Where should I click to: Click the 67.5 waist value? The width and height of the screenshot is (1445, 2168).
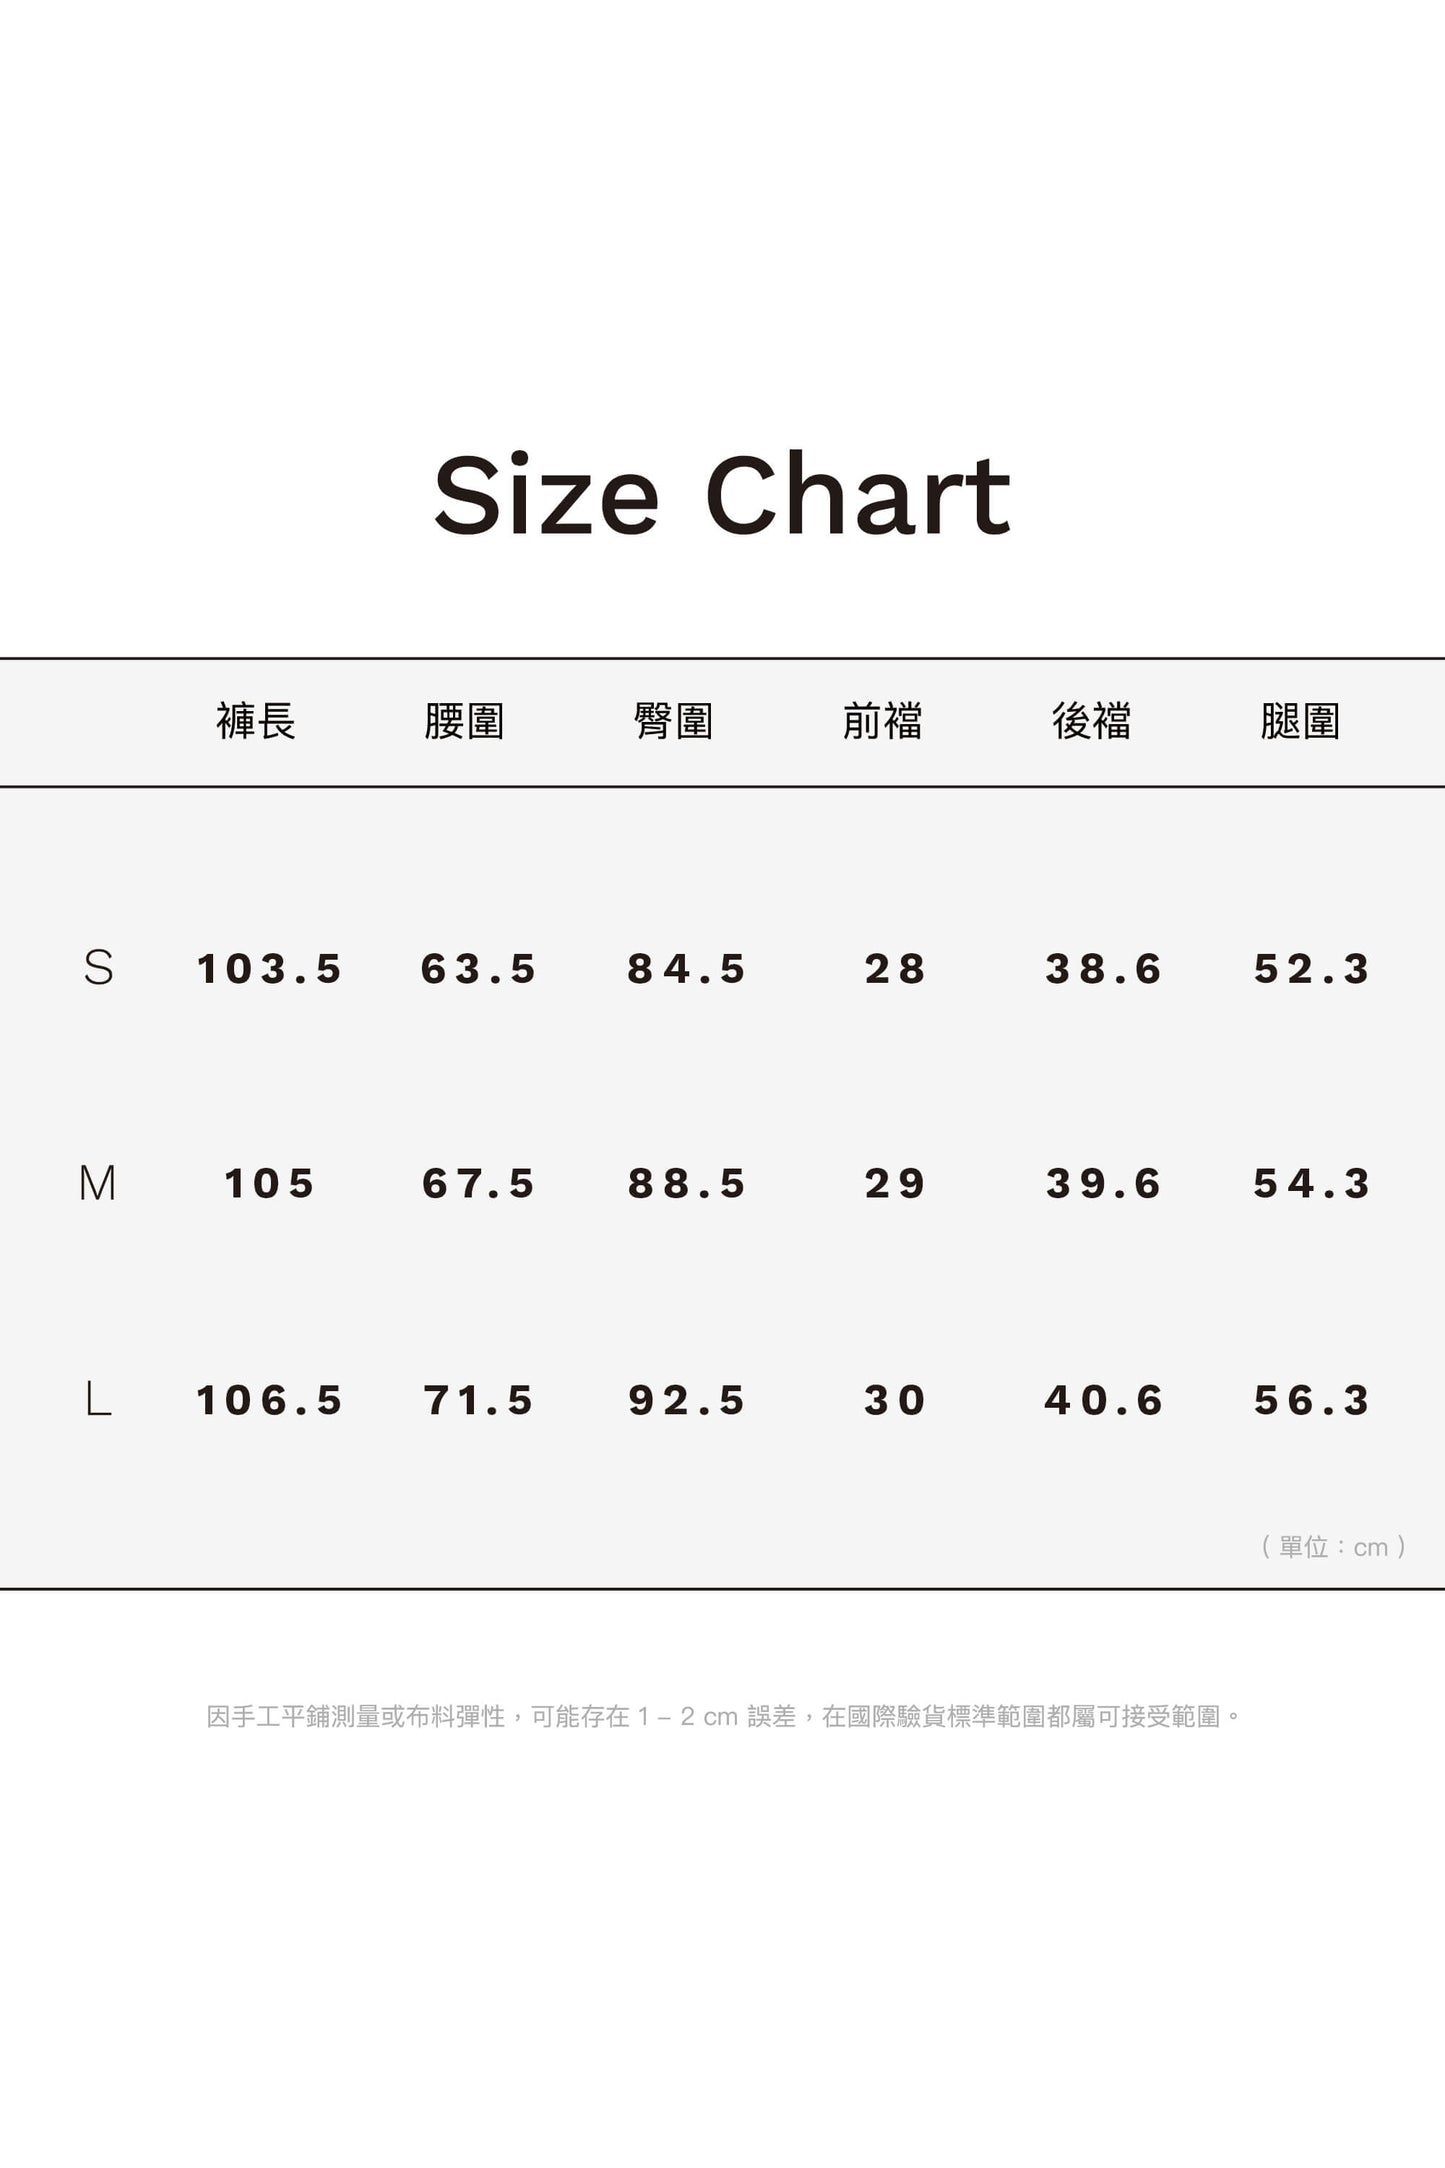(x=479, y=1184)
